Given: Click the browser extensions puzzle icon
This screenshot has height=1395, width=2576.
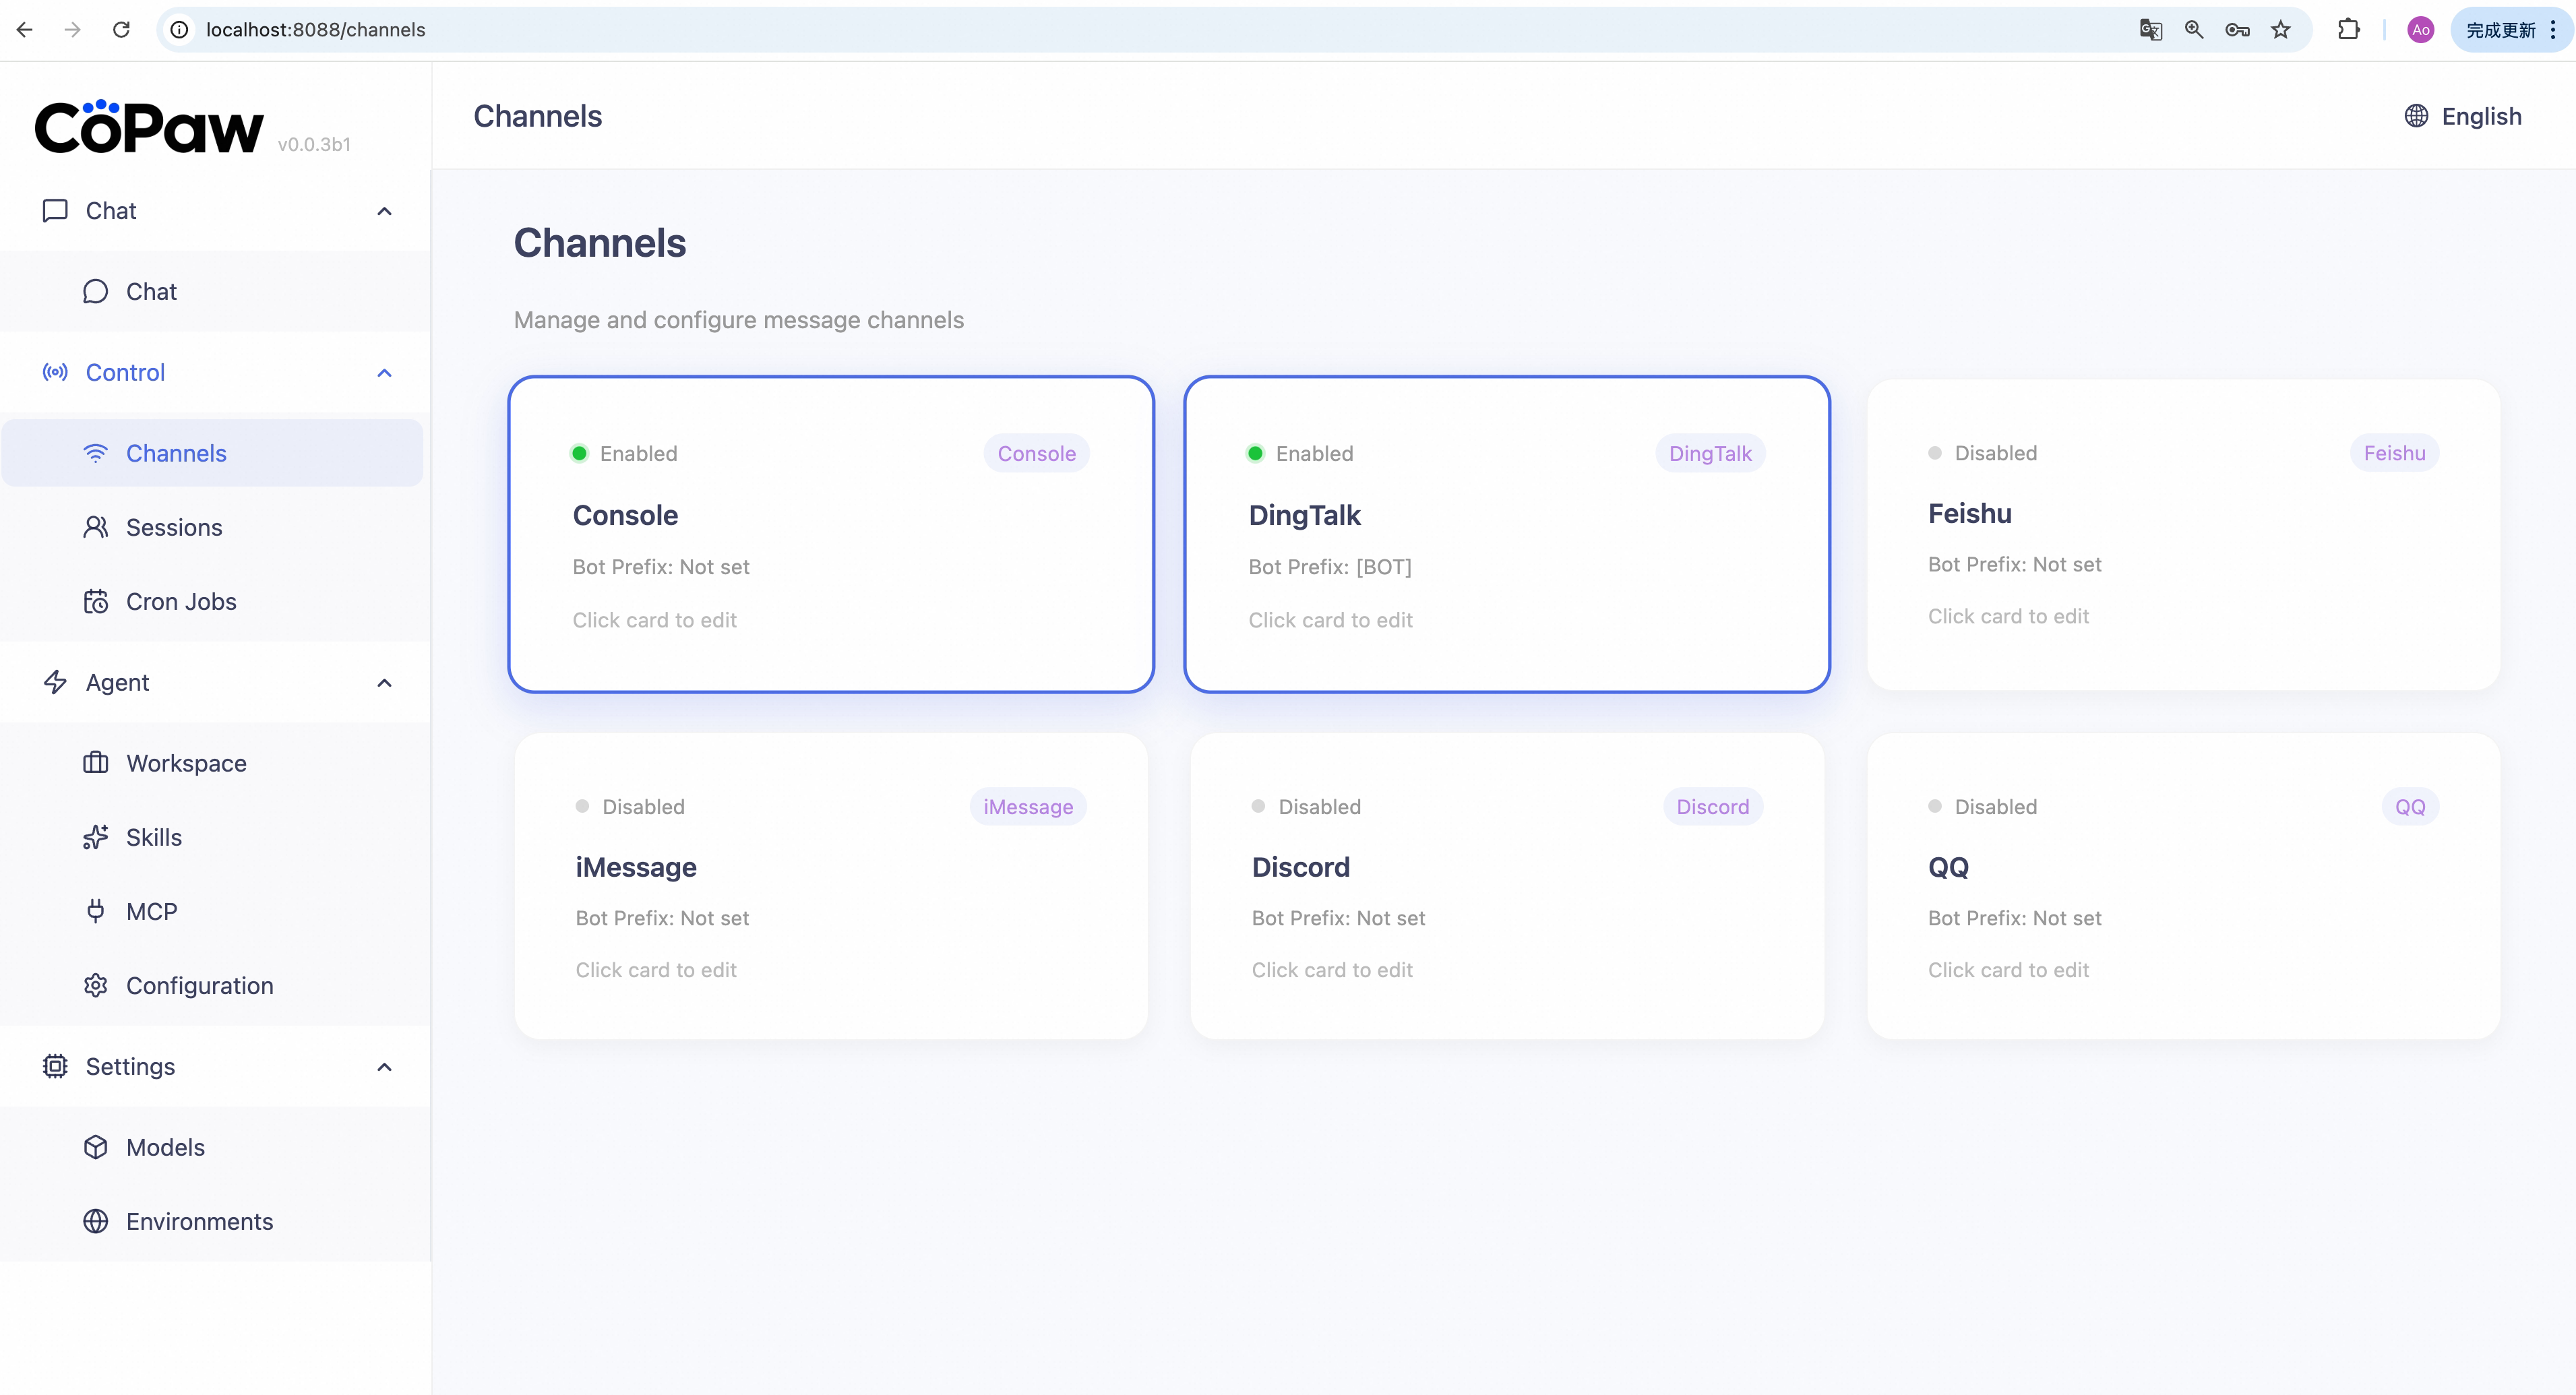Looking at the screenshot, I should point(2348,30).
